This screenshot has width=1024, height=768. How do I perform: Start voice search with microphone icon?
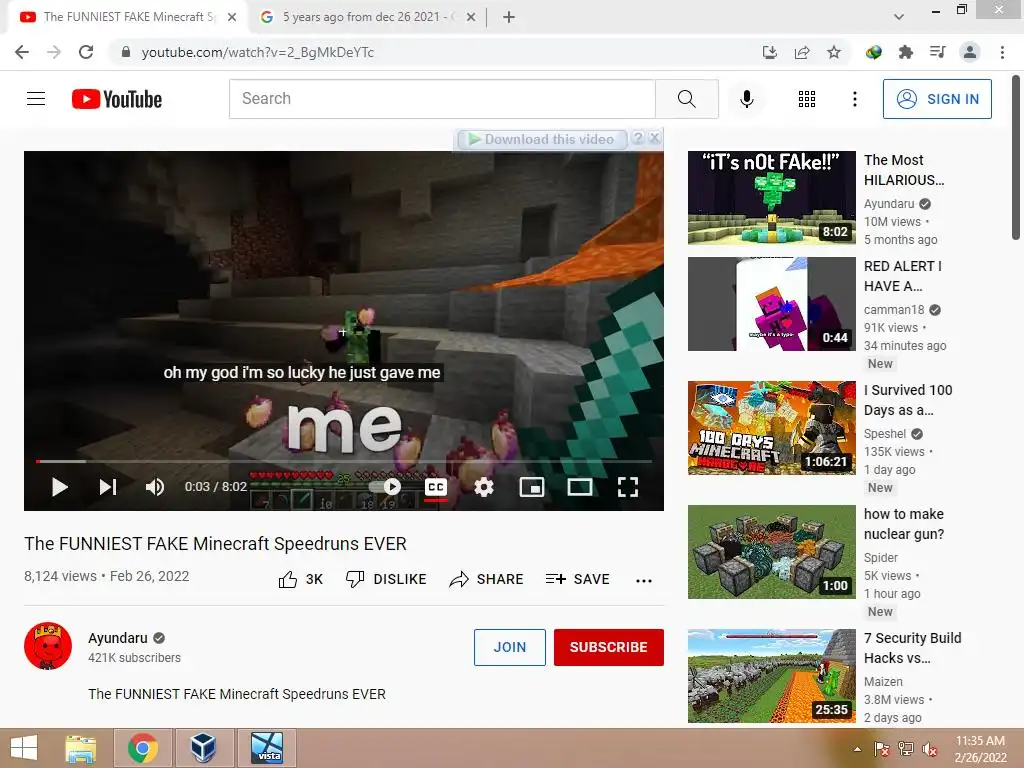746,99
